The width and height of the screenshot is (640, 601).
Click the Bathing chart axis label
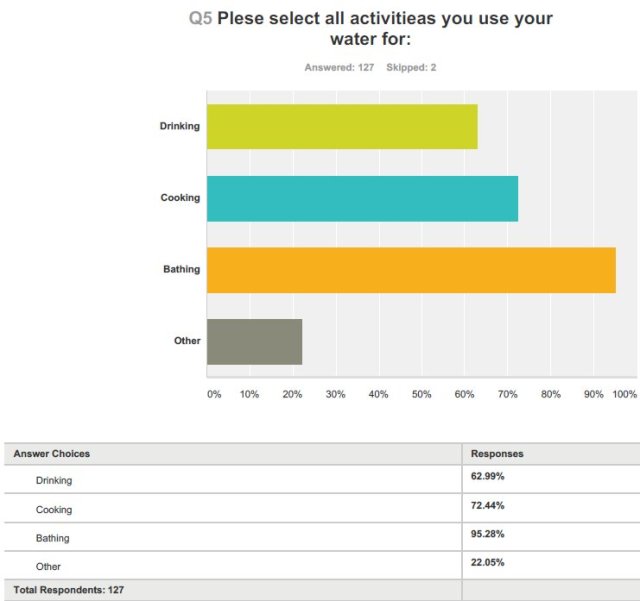(x=181, y=269)
